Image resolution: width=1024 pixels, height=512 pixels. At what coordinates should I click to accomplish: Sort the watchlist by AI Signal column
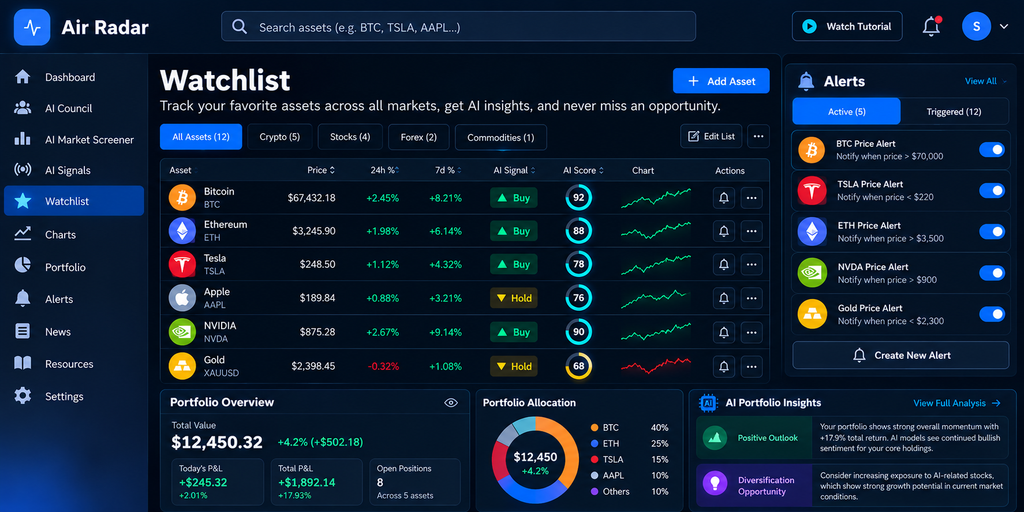(x=515, y=170)
